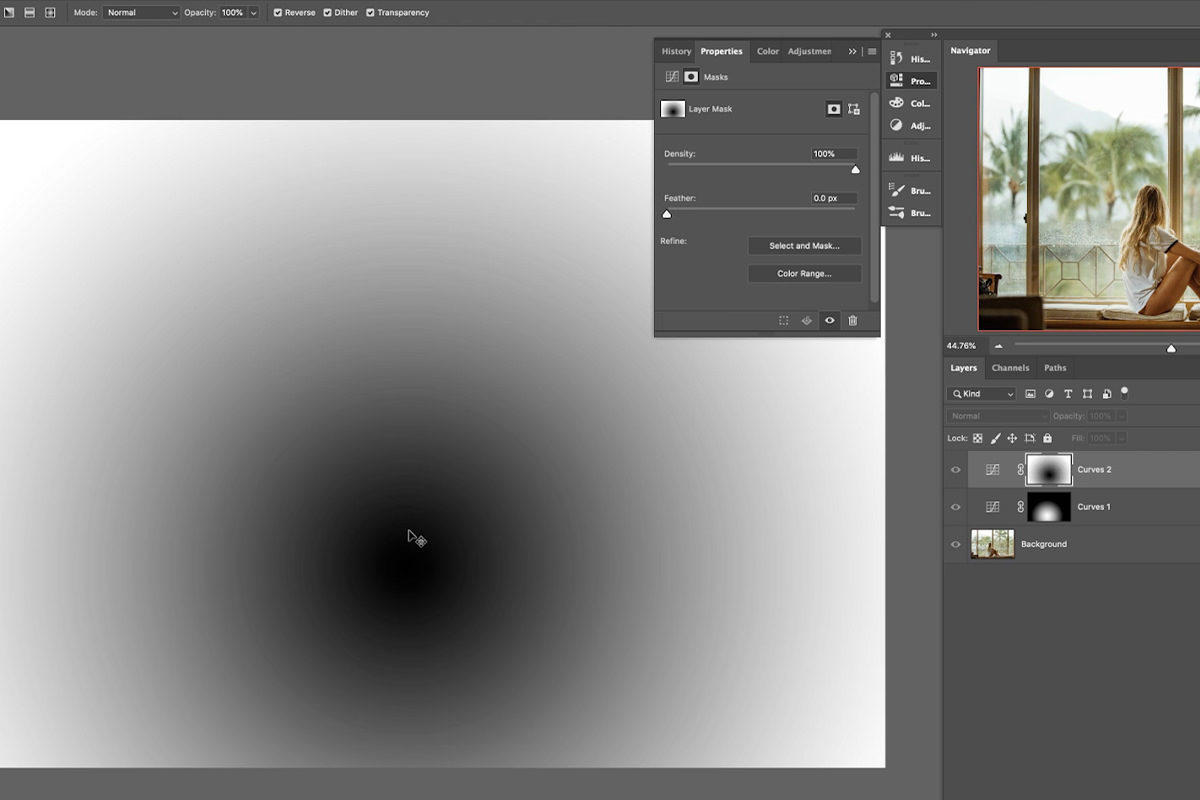This screenshot has height=800, width=1200.
Task: Open the Kind filter dropdown in Layers panel
Action: [x=981, y=393]
